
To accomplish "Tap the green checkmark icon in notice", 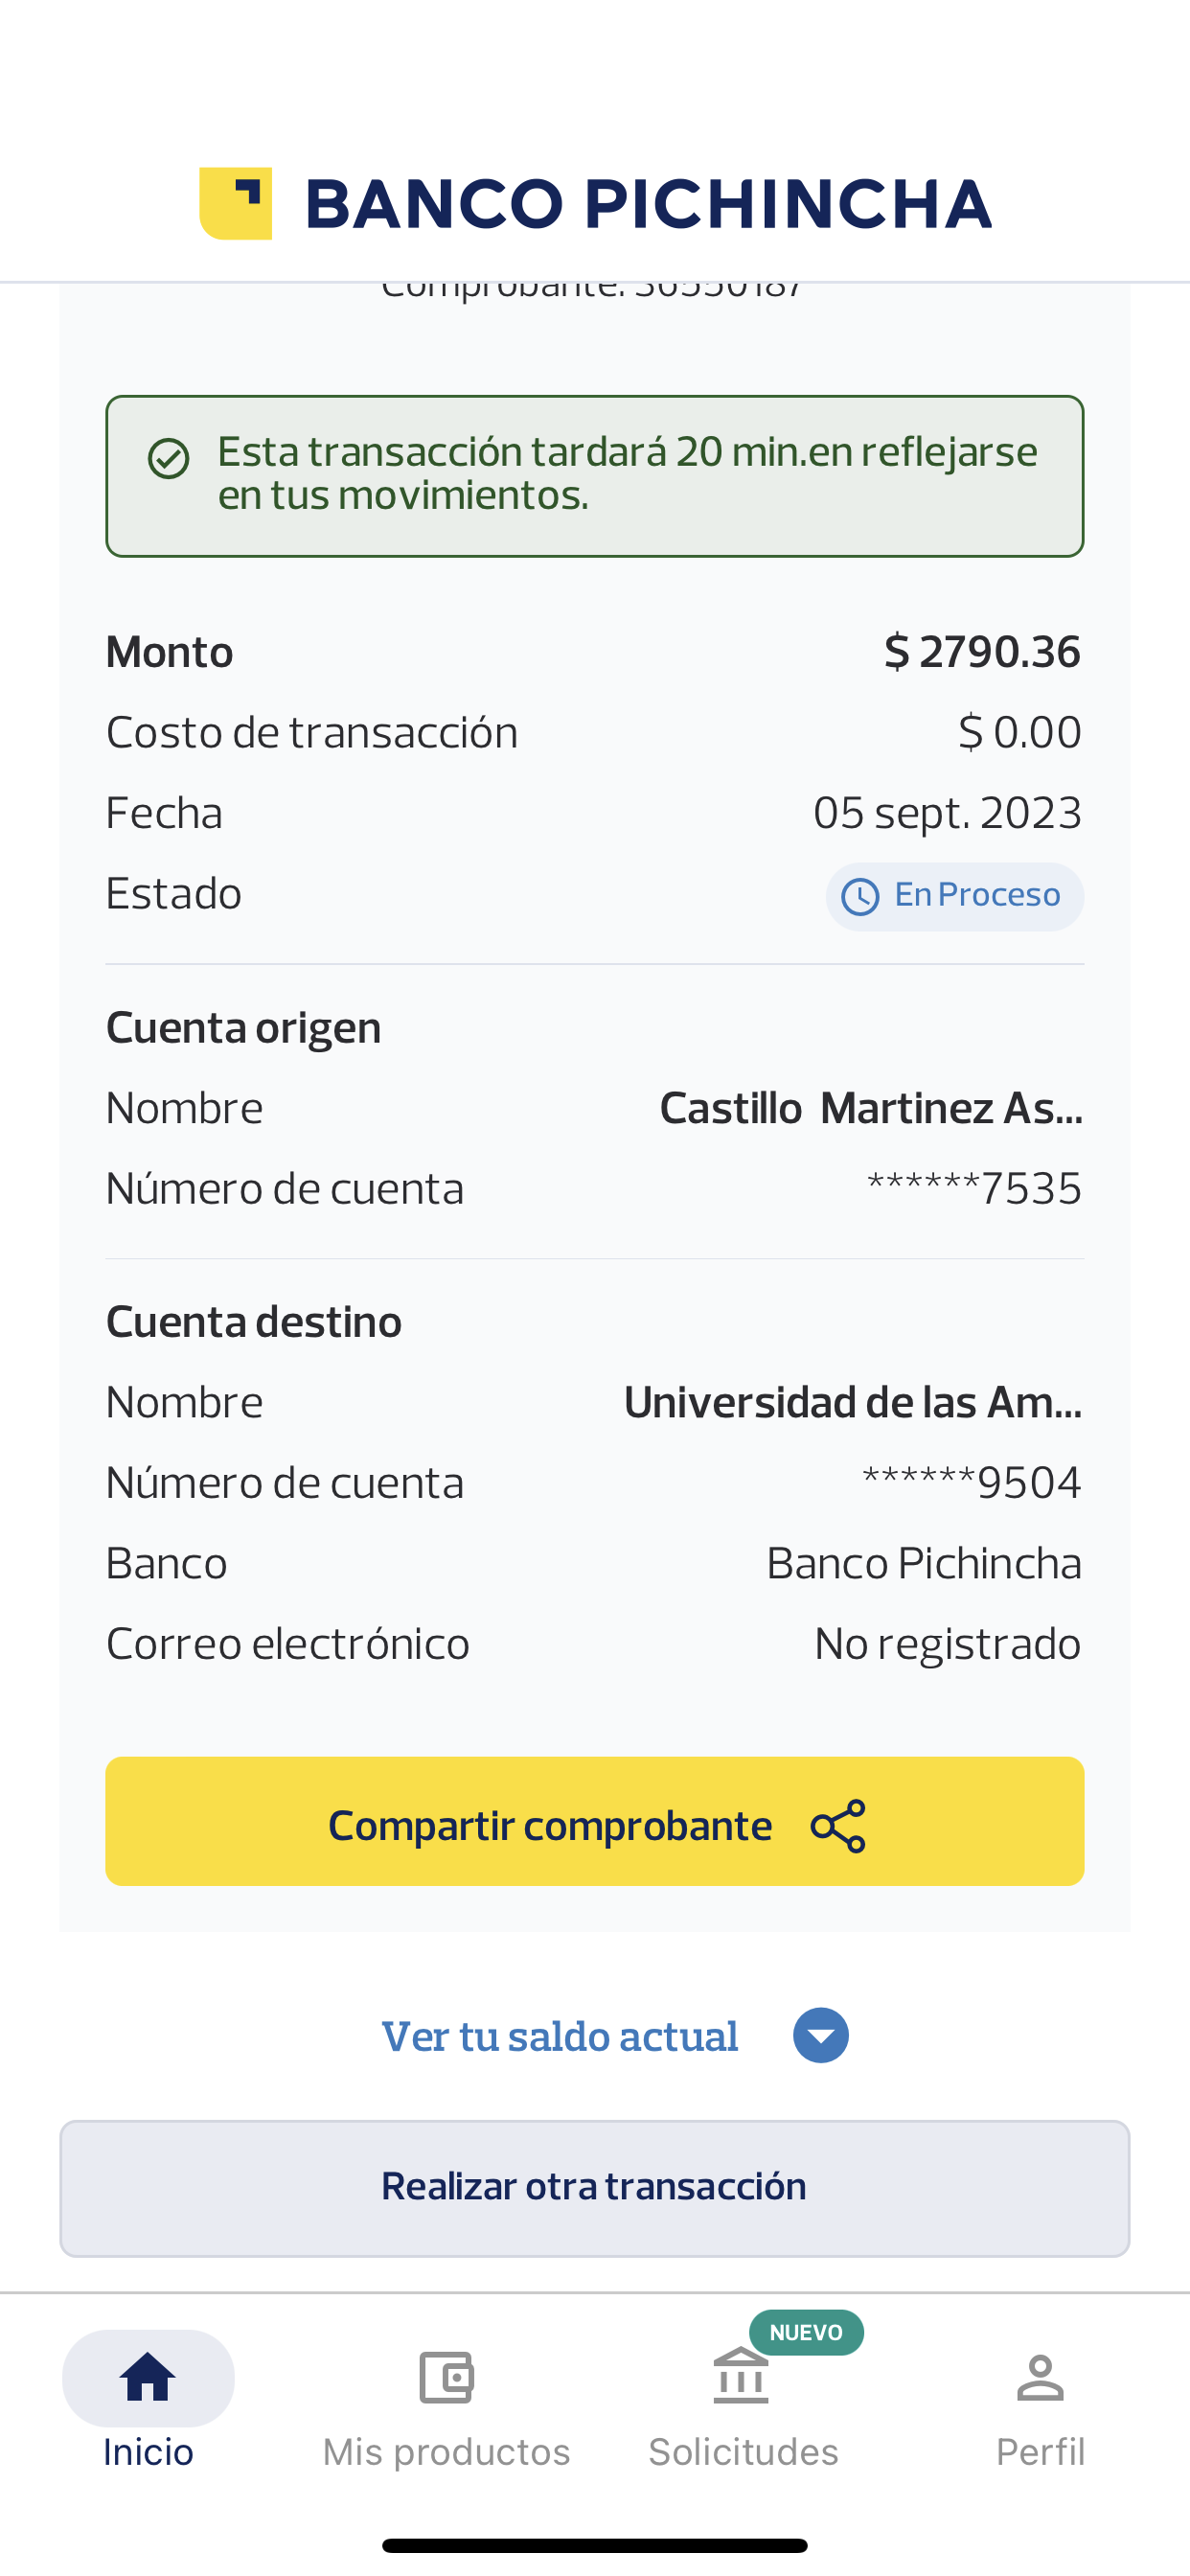I will (x=168, y=459).
